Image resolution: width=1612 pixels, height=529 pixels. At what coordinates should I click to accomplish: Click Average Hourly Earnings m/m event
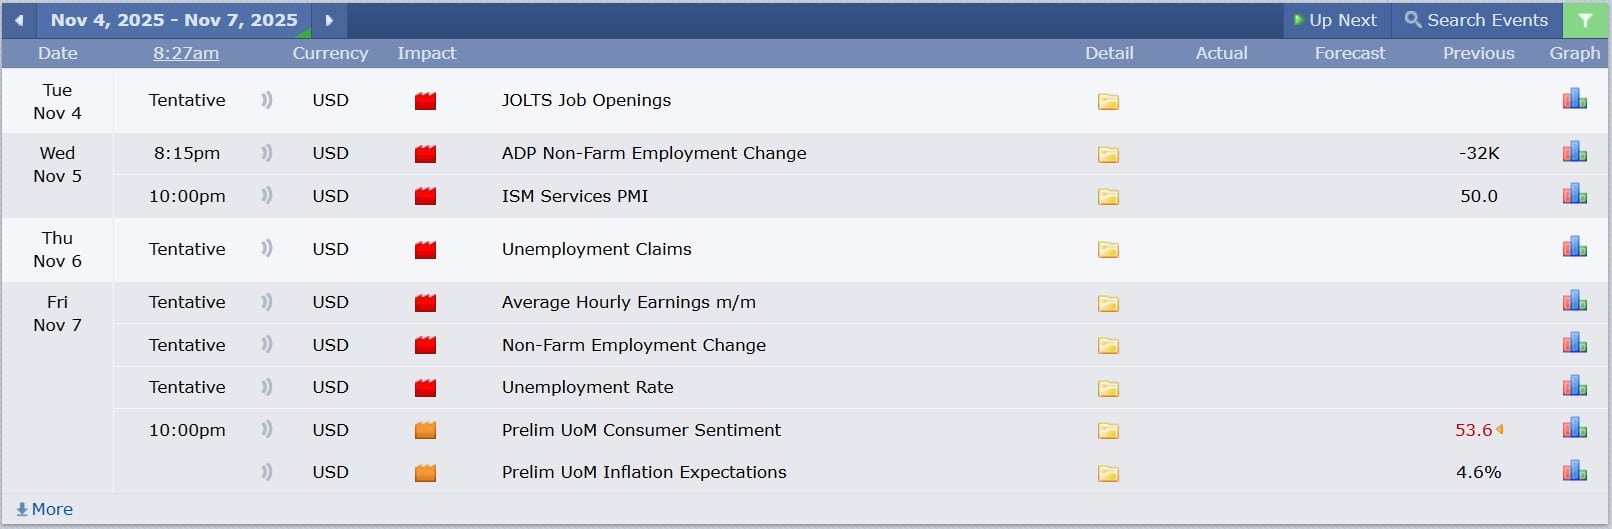pos(628,302)
